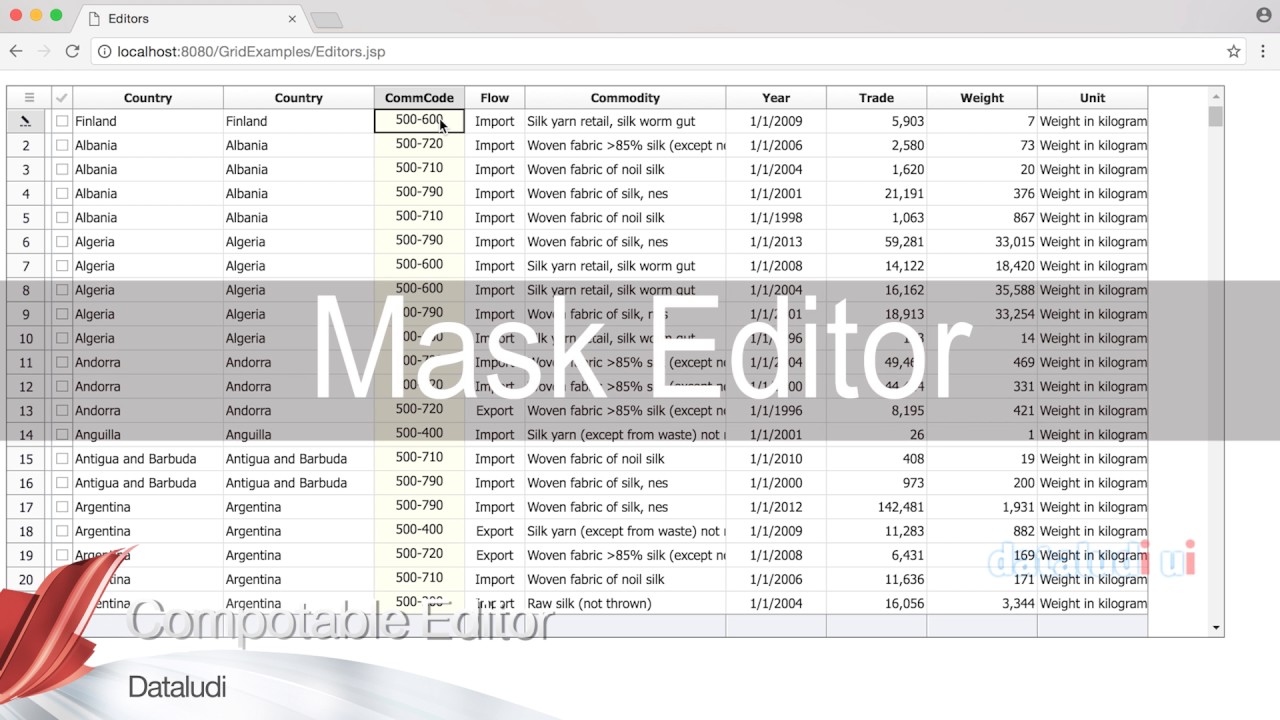
Task: Open the grid hamburger menu icon
Action: click(x=29, y=98)
